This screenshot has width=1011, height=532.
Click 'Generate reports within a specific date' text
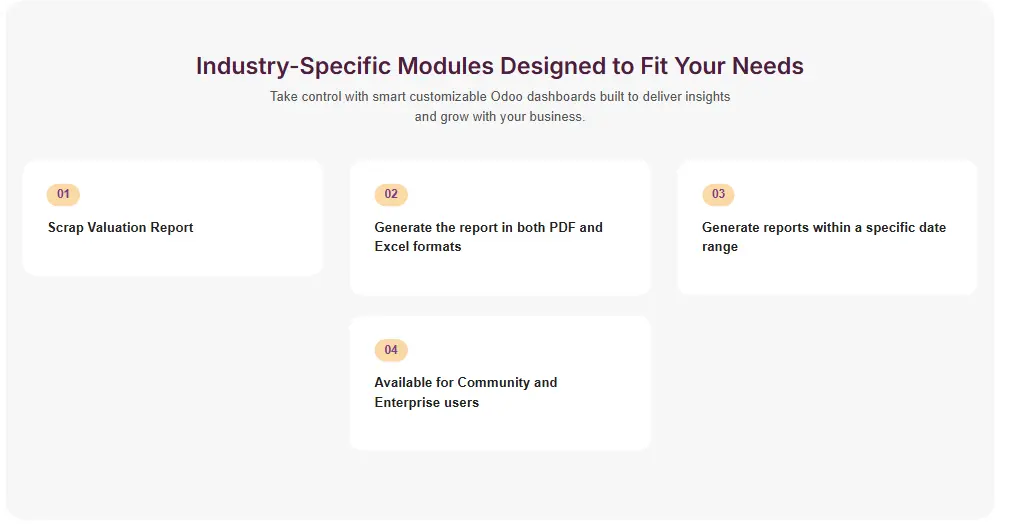coord(823,228)
